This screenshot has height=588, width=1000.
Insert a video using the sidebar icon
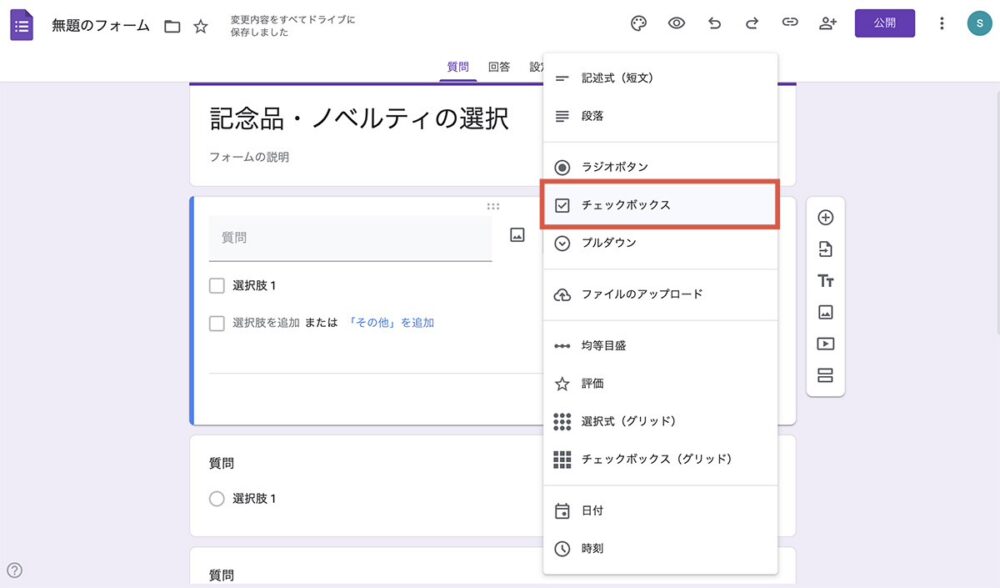click(x=825, y=345)
